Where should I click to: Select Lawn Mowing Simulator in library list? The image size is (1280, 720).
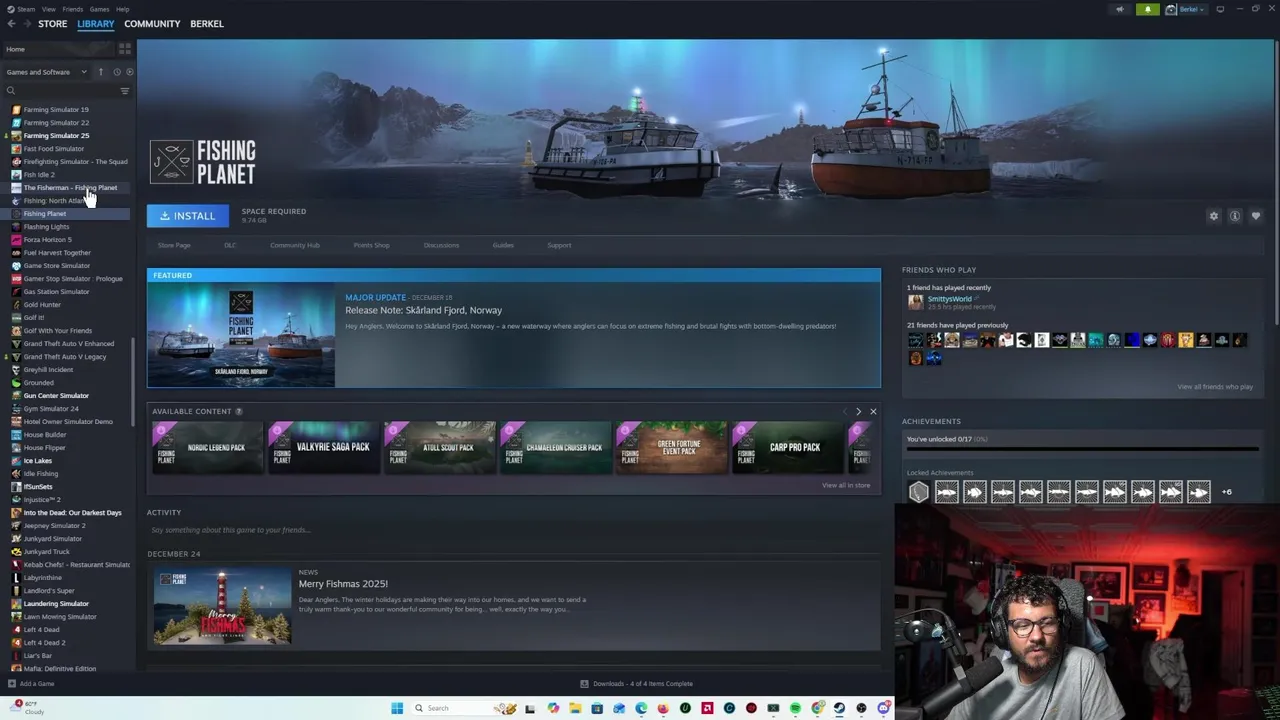coord(60,617)
